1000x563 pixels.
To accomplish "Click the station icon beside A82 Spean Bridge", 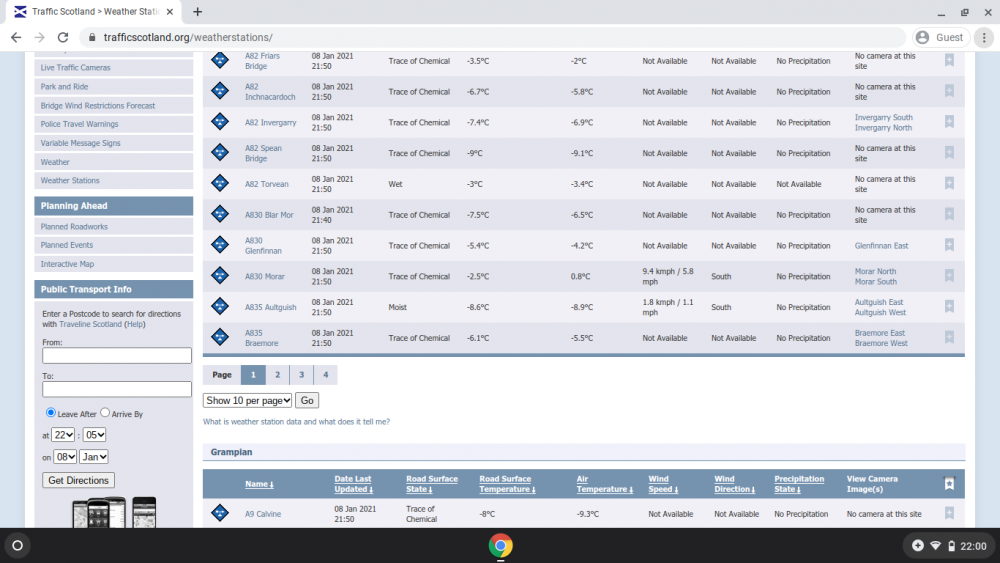I will click(x=219, y=152).
